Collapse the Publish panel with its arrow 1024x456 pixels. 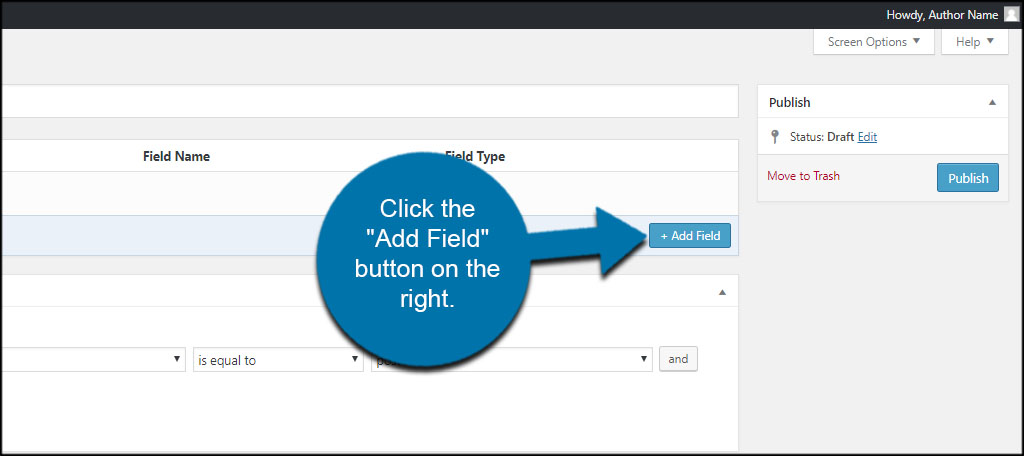coord(992,102)
